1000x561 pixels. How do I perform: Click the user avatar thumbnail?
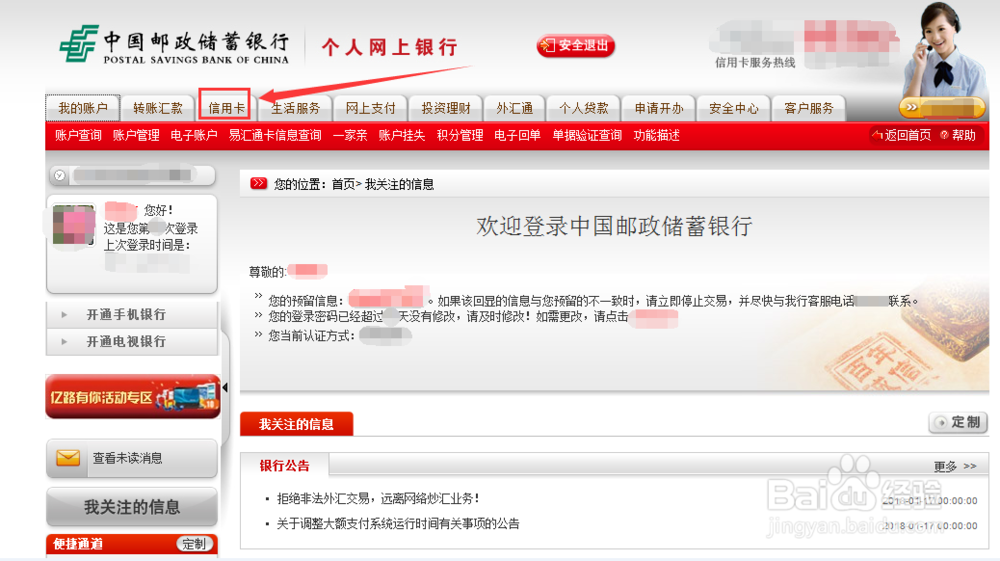click(x=73, y=224)
